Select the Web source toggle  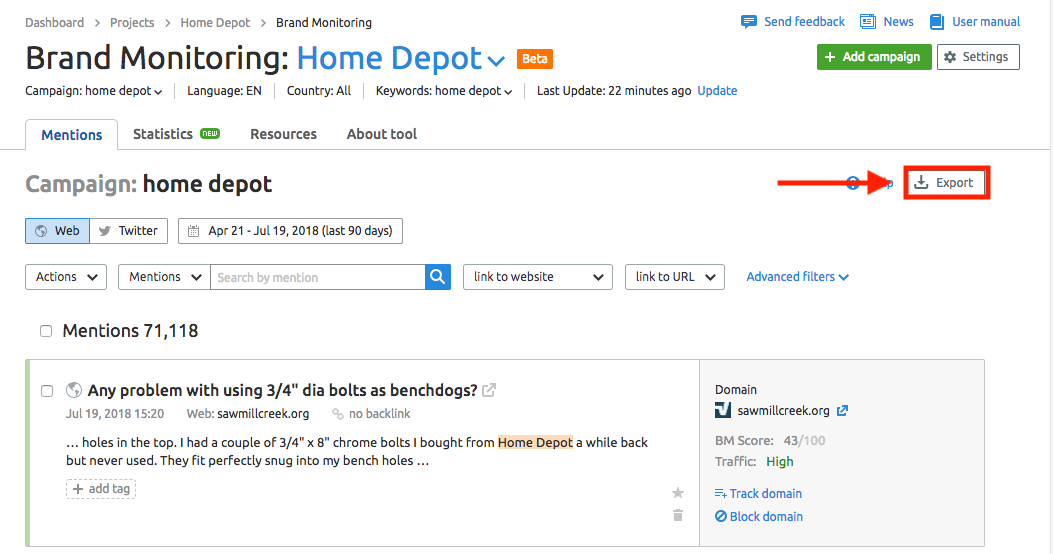pos(58,231)
